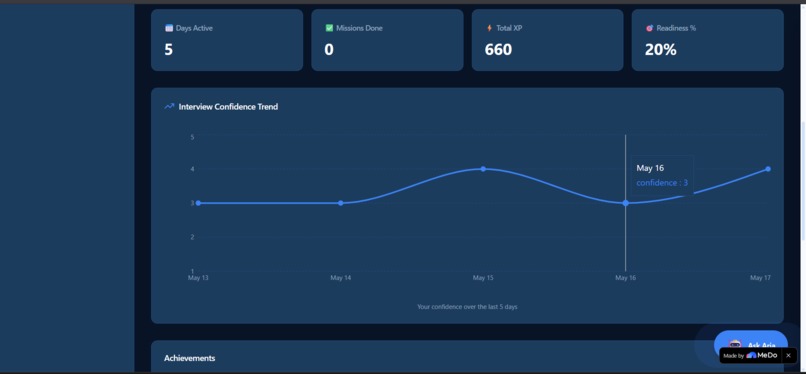Click the May 16 x-axis label

click(x=626, y=278)
